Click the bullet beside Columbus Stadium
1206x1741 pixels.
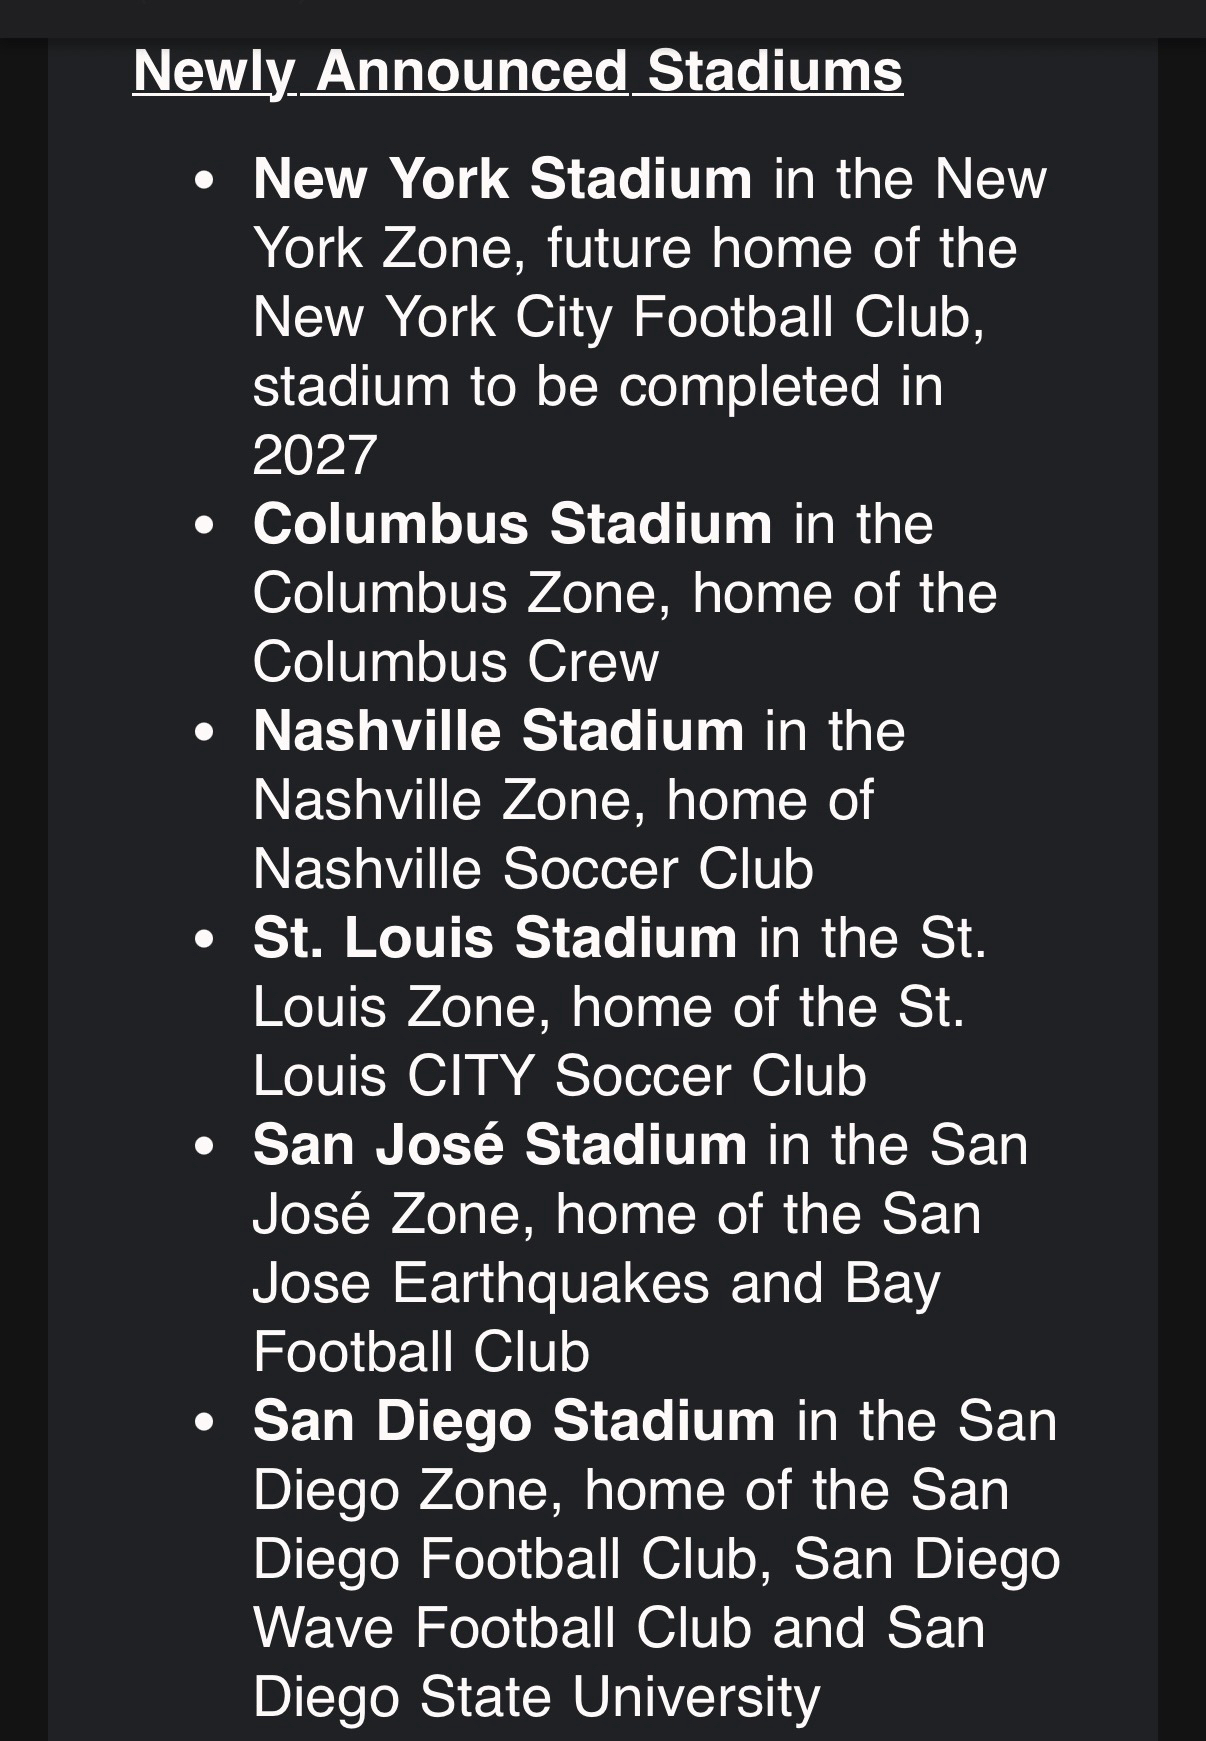(205, 526)
